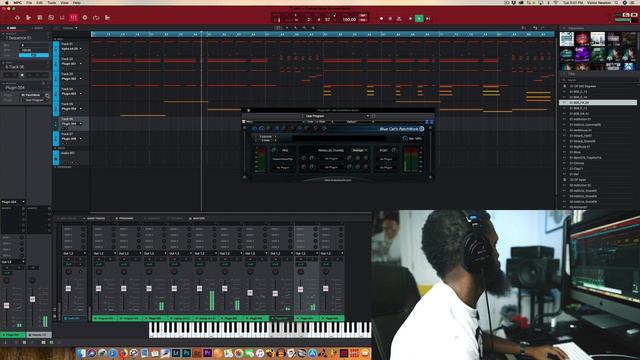Click the PatchWork help question-mark icon
The image size is (640, 360).
click(x=422, y=129)
